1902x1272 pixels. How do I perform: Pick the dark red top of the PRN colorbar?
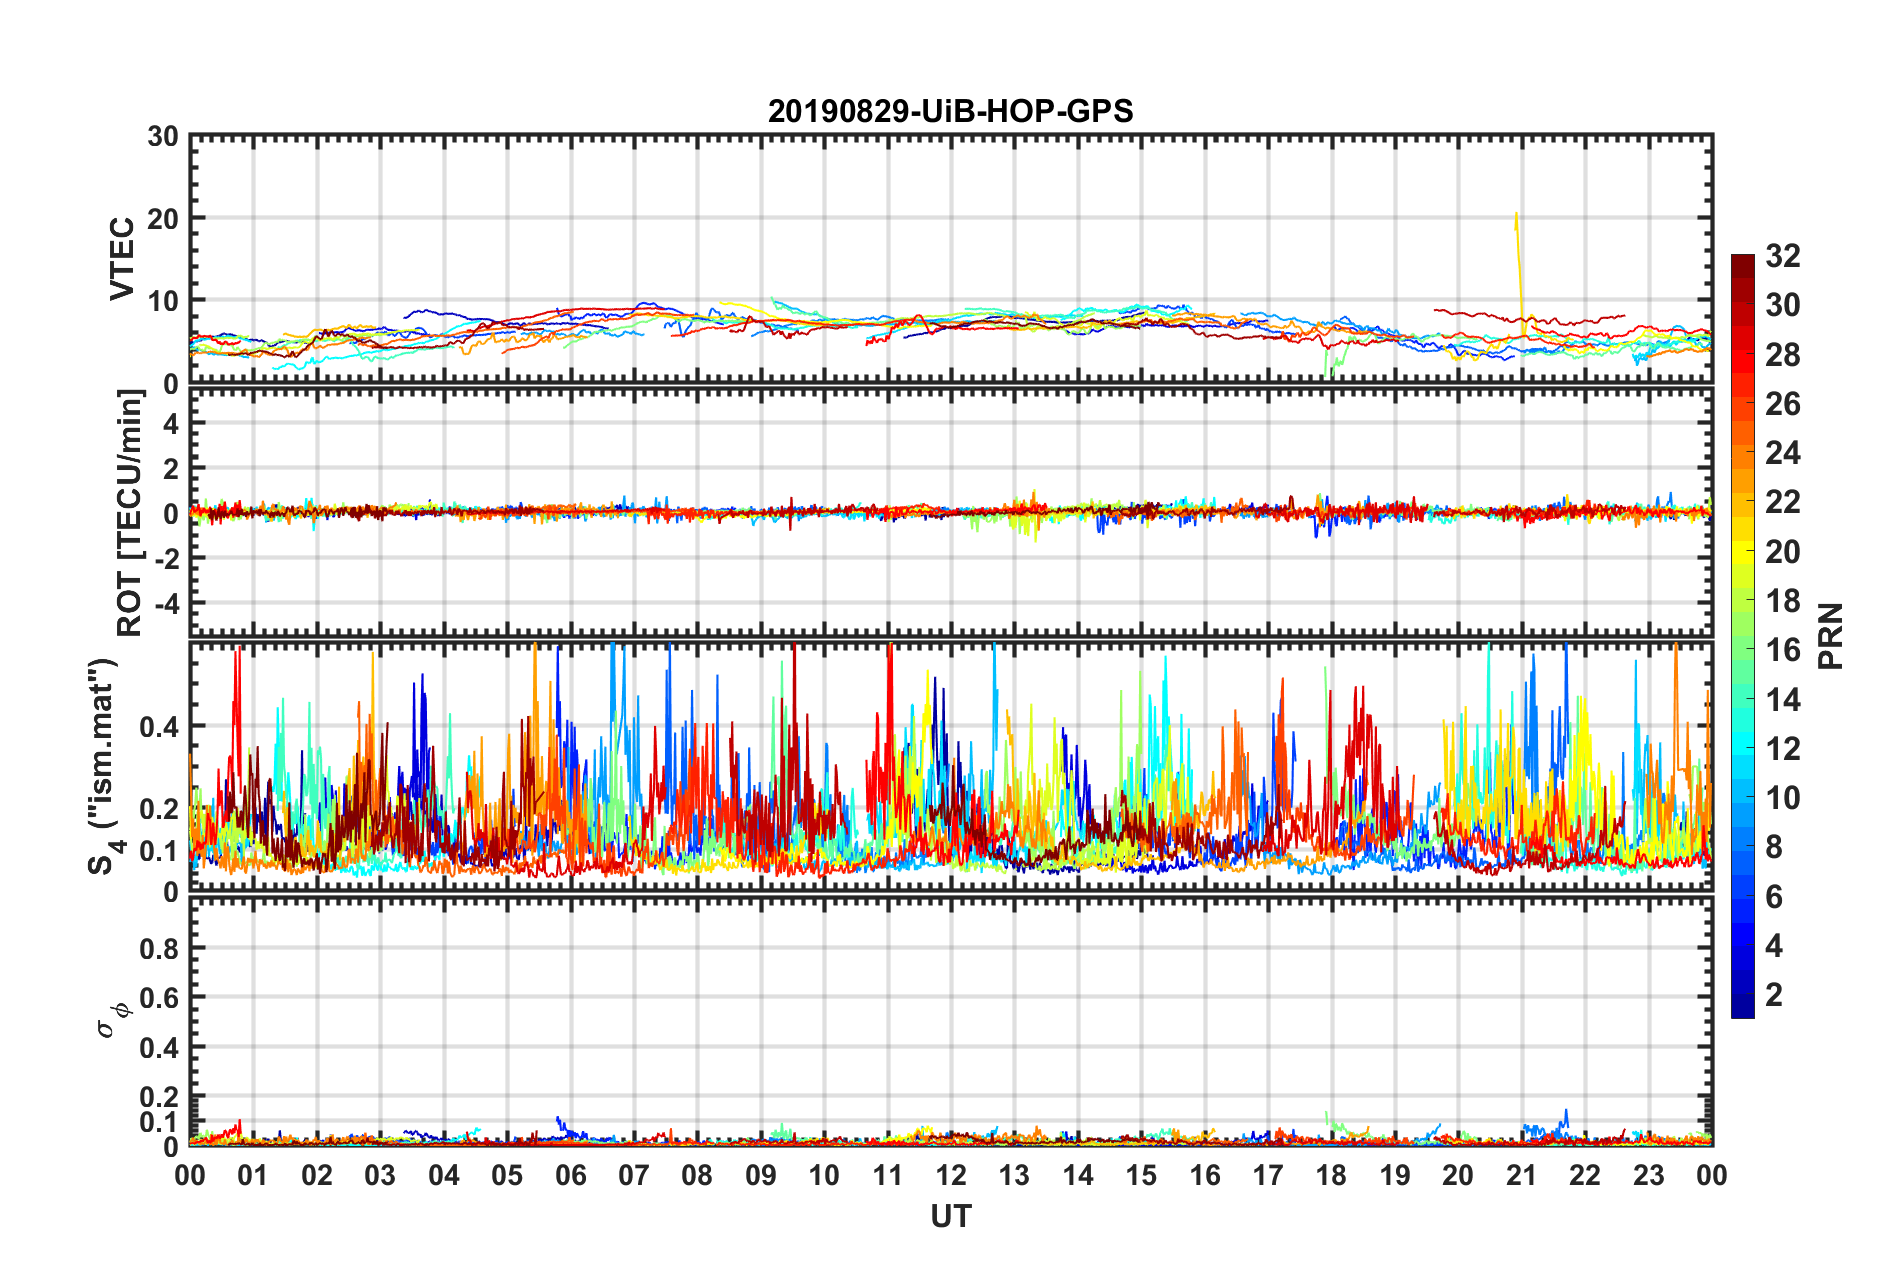click(x=1742, y=264)
